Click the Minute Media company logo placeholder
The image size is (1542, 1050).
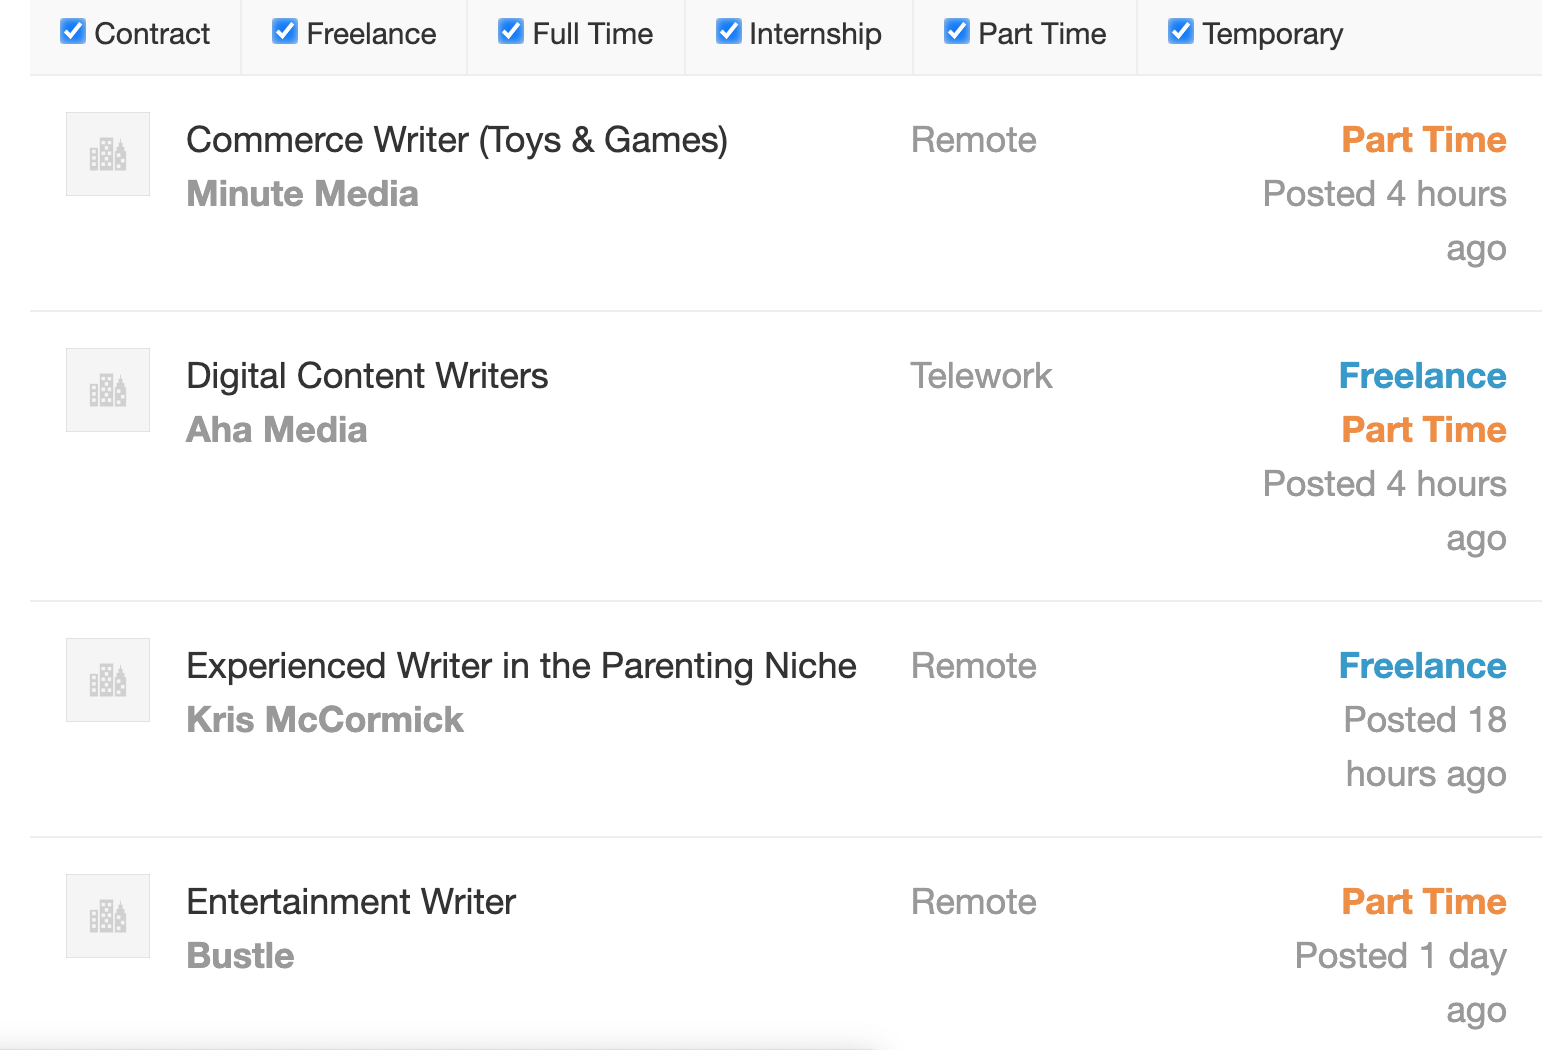click(x=108, y=154)
